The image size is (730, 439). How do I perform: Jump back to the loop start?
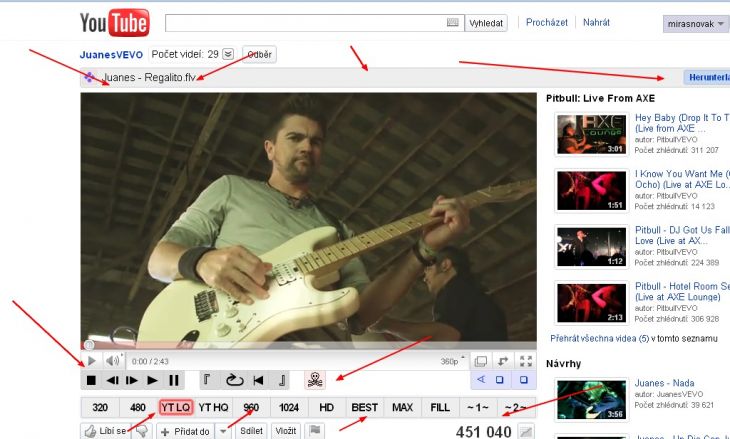coord(258,380)
